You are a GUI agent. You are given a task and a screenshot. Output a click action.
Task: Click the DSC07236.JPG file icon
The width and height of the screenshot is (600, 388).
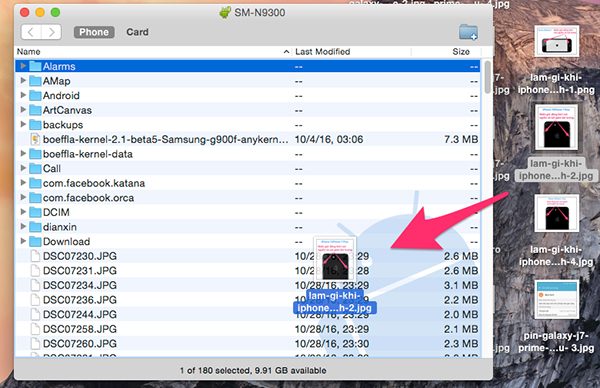point(35,300)
